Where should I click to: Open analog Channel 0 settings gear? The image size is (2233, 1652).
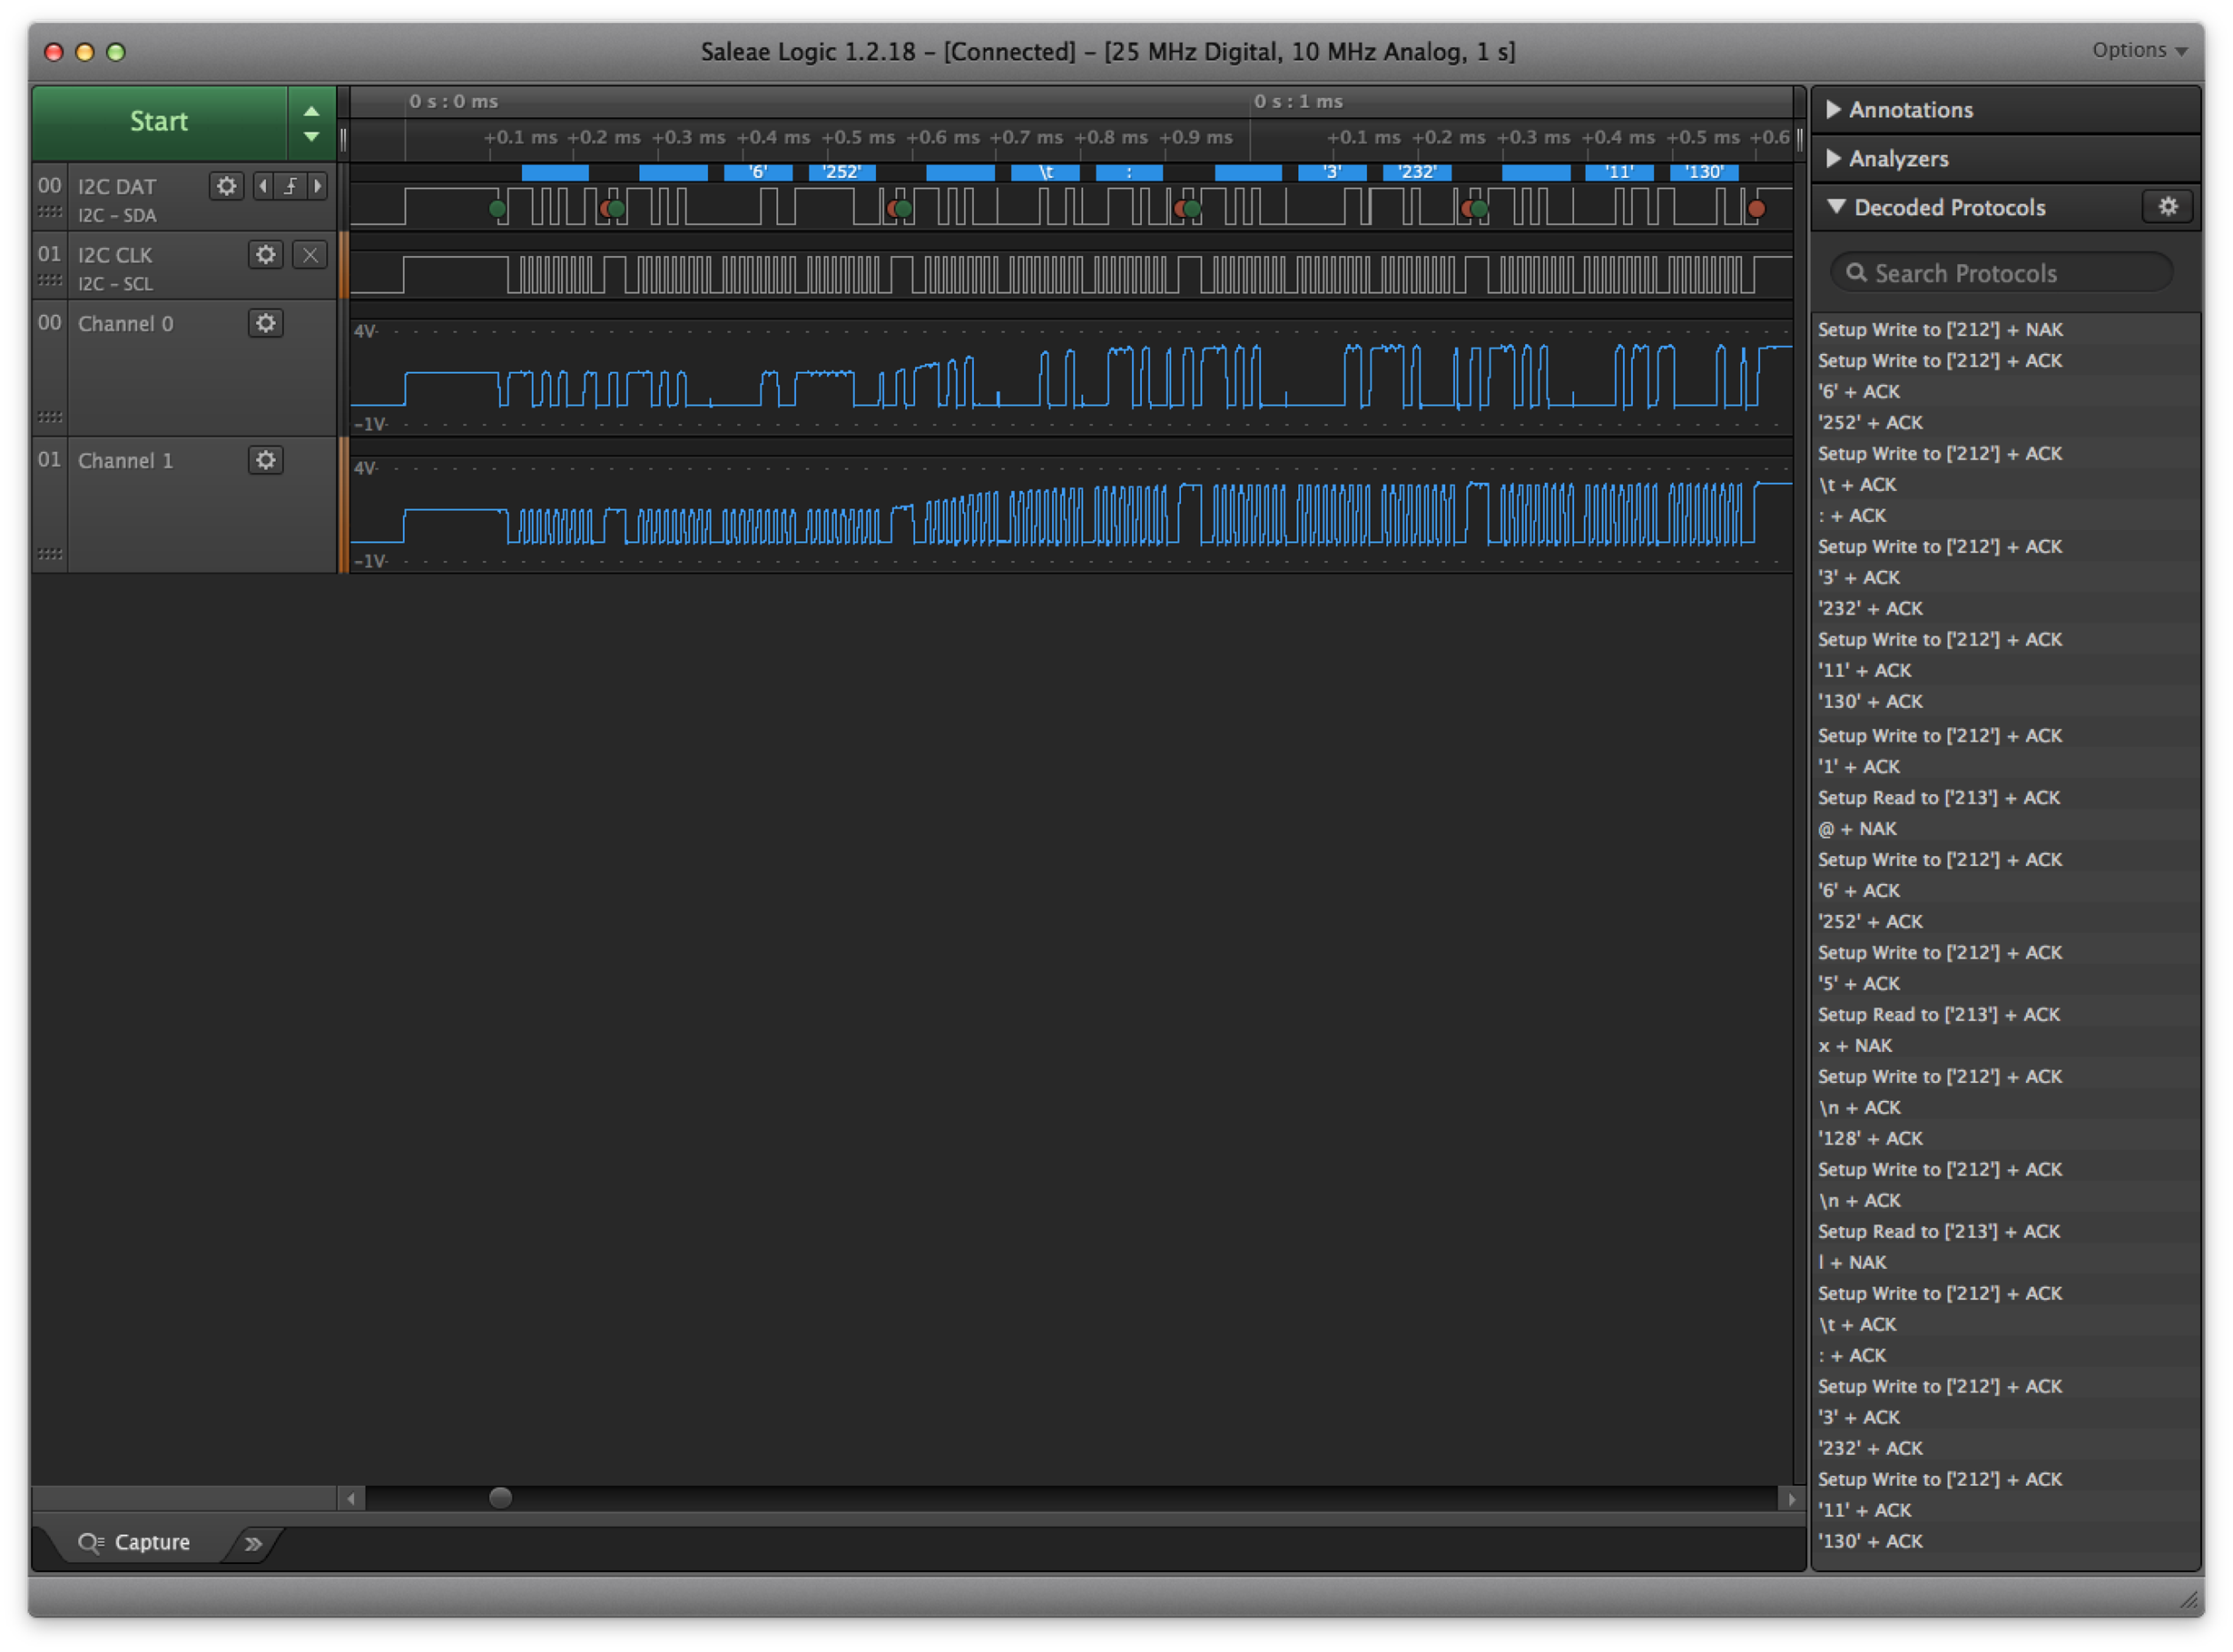pyautogui.click(x=265, y=323)
